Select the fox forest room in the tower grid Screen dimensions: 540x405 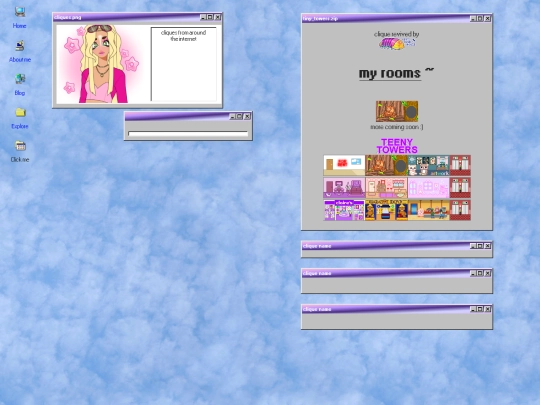[386, 165]
